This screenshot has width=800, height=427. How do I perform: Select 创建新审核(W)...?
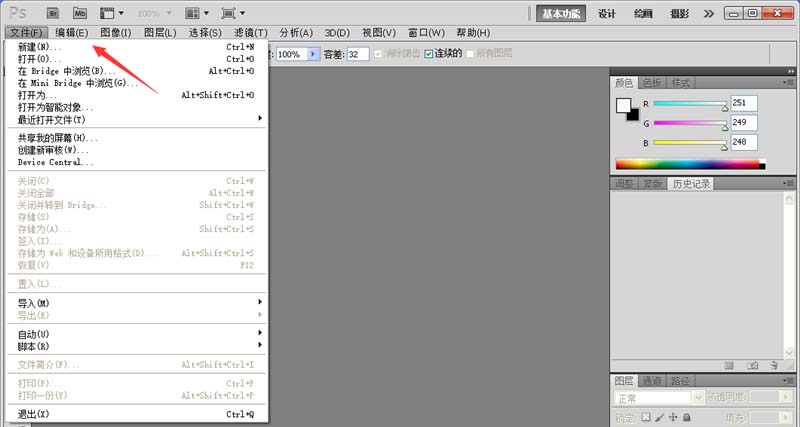(136, 150)
